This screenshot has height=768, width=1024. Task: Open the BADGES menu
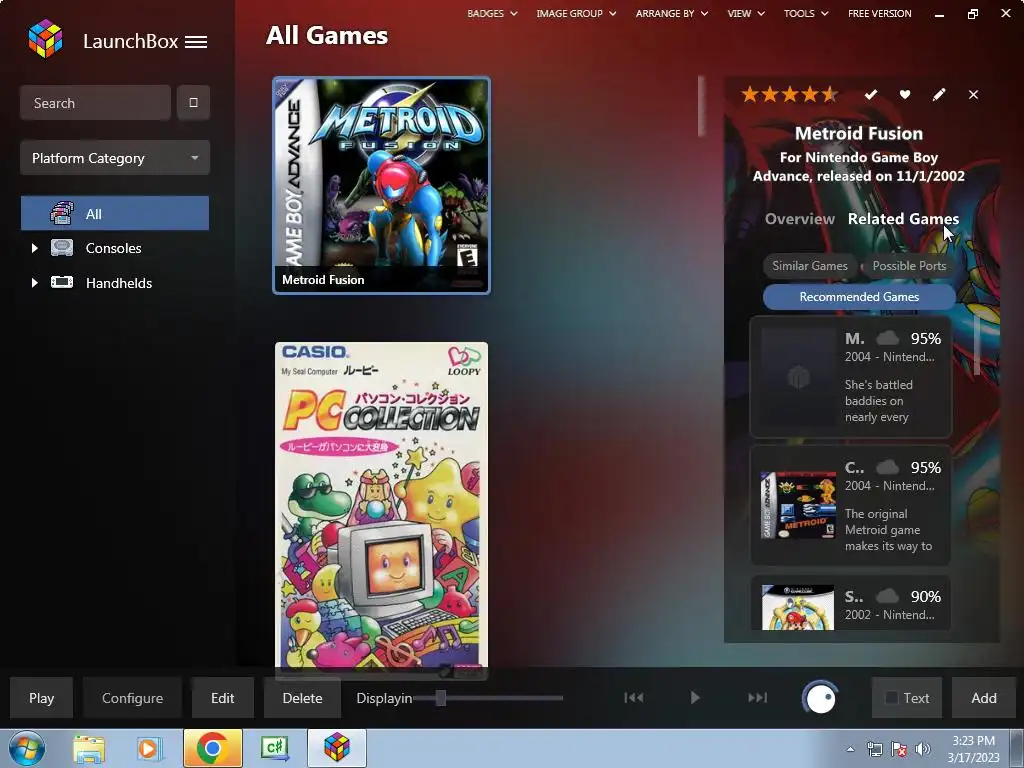tap(492, 13)
